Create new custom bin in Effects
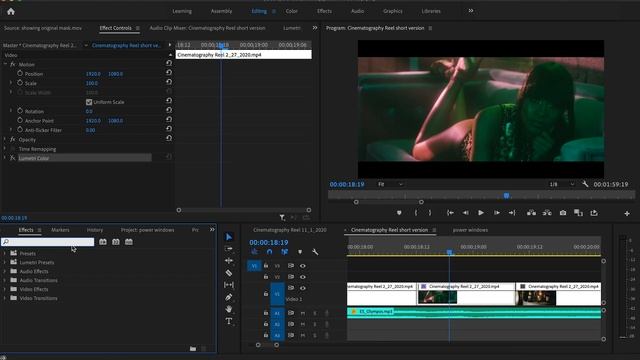The height and width of the screenshot is (360, 640). pyautogui.click(x=193, y=349)
